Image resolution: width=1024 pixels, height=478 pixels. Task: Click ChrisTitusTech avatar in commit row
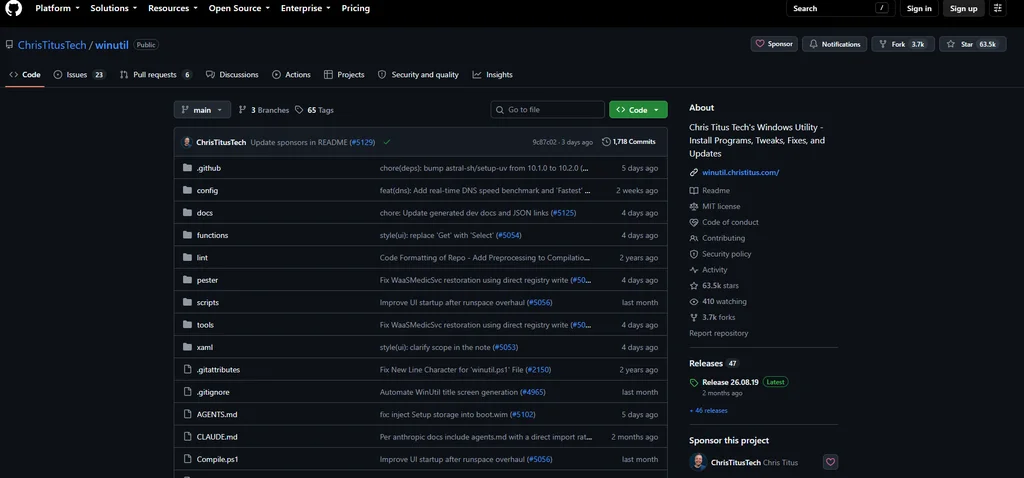coord(187,142)
